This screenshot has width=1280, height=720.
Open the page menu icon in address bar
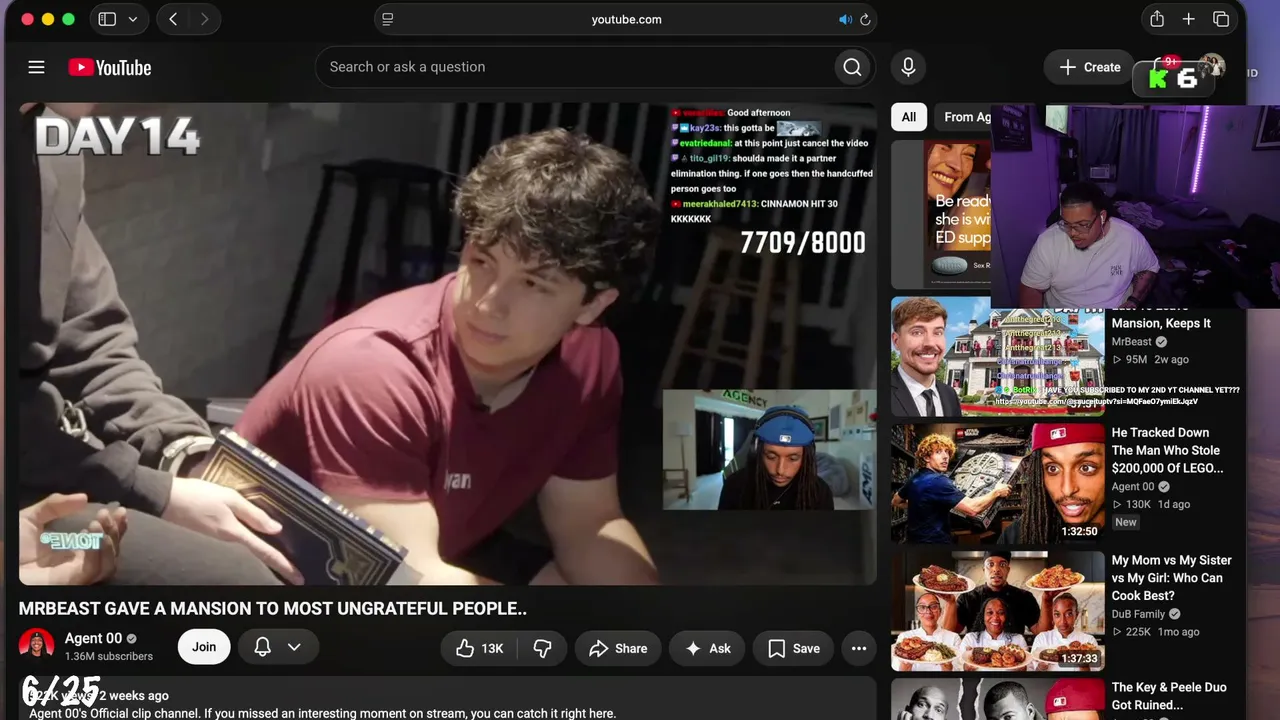pyautogui.click(x=388, y=19)
